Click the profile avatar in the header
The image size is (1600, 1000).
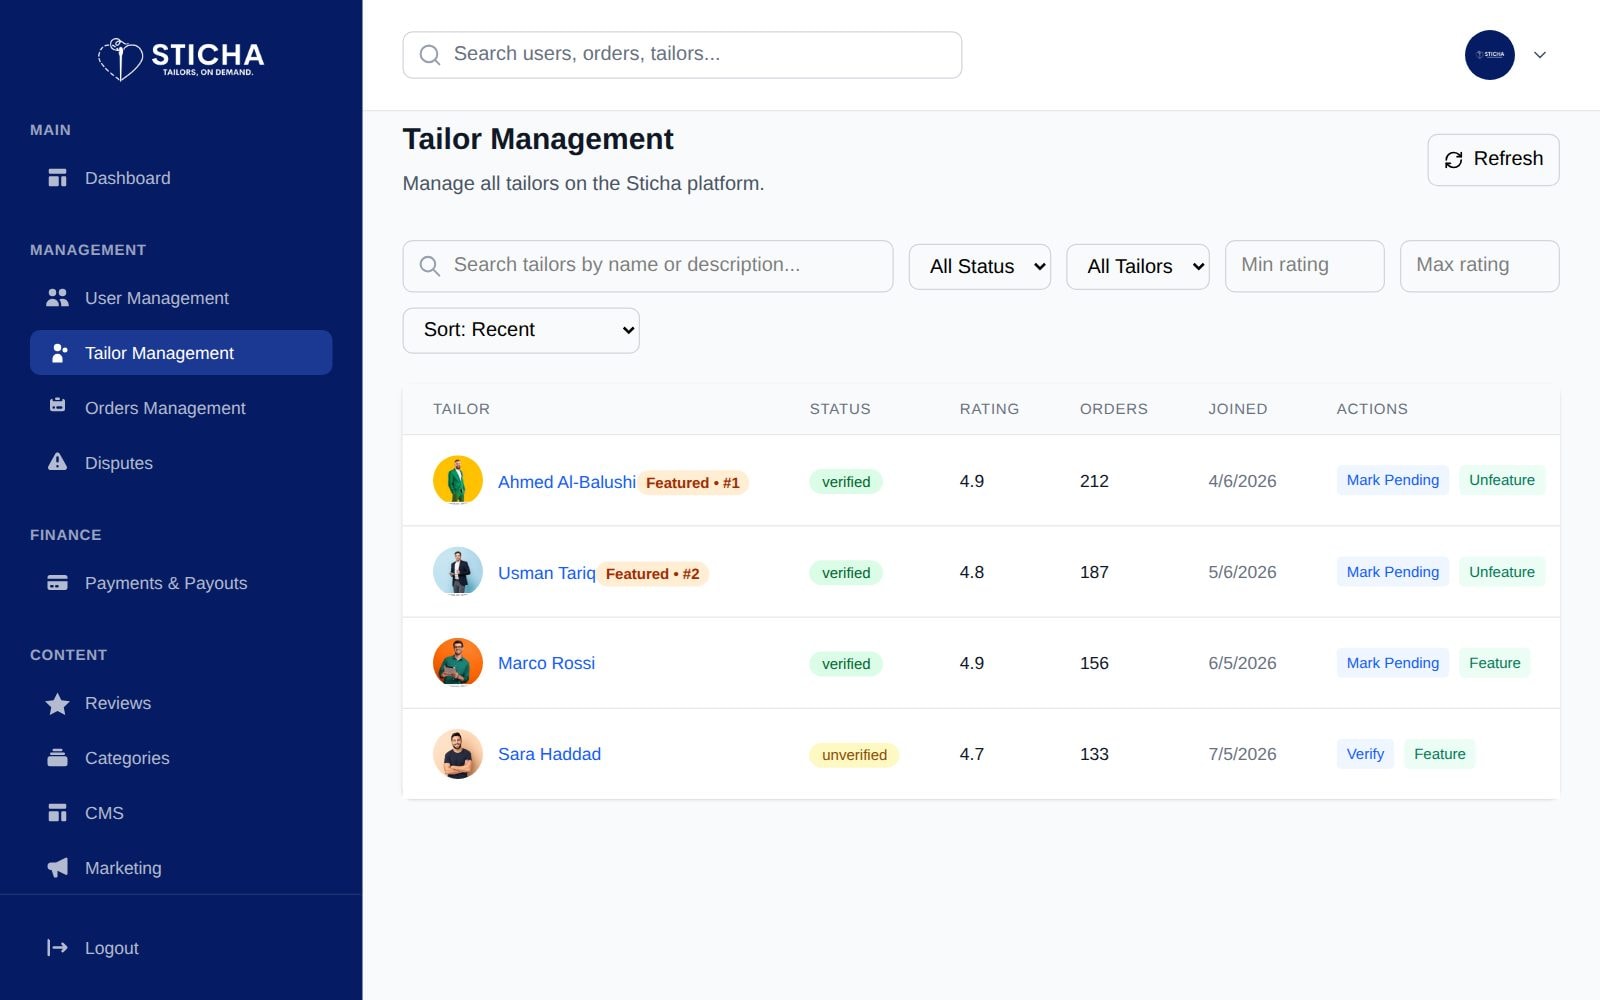click(1490, 55)
